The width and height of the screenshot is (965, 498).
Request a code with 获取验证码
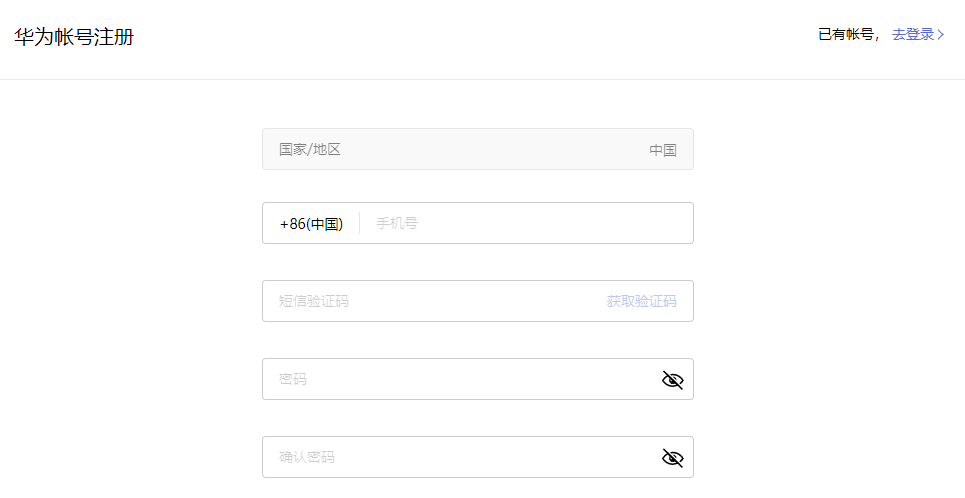tap(641, 302)
